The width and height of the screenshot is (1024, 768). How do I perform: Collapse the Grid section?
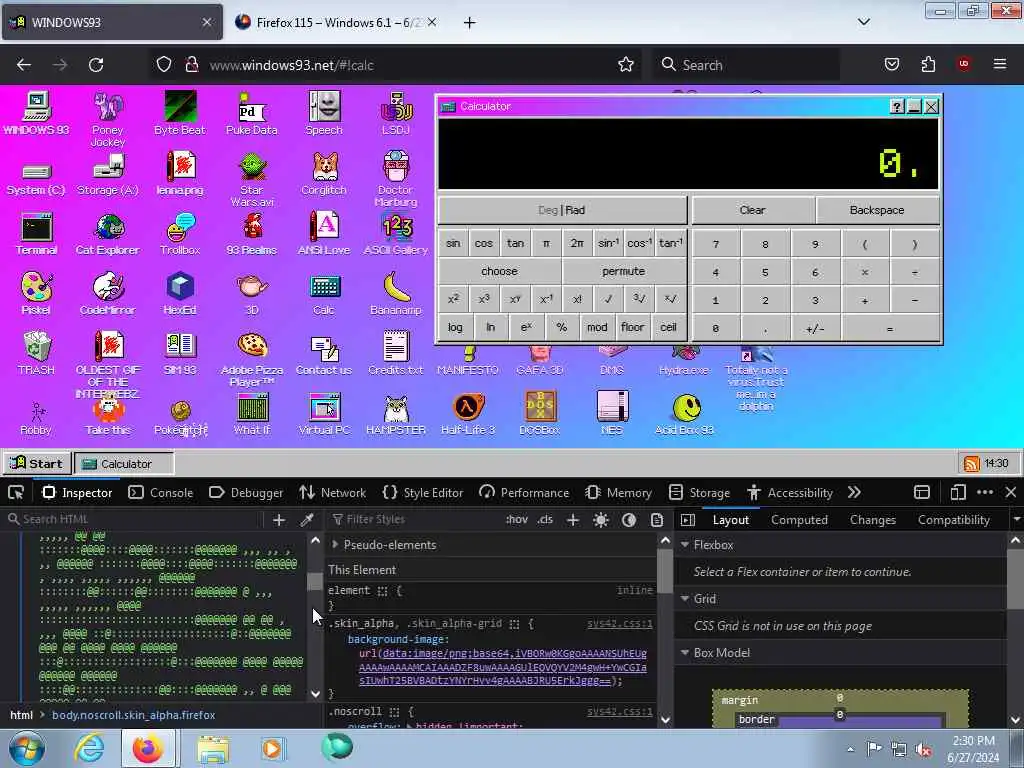[685, 599]
